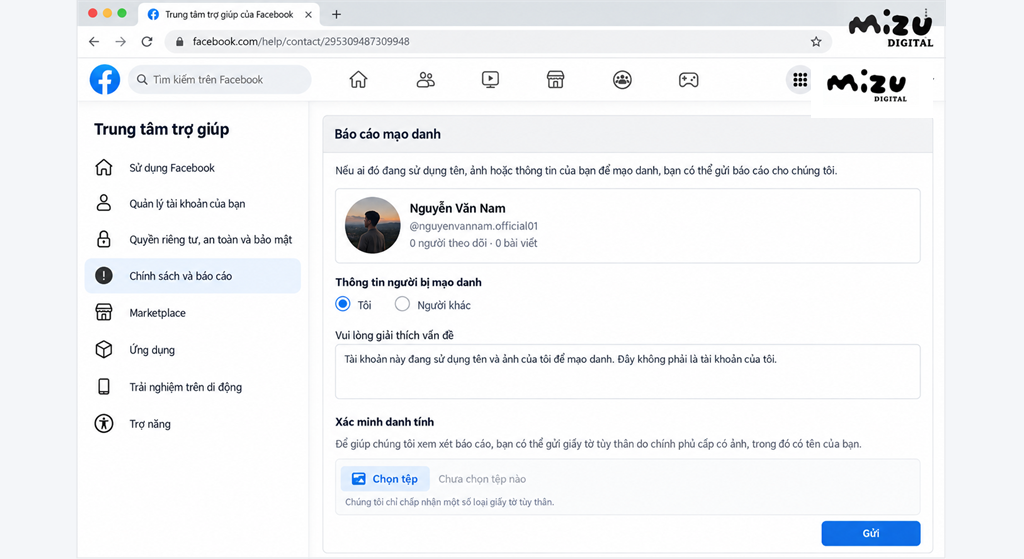Click the 0 người theo dõi · 0 bài viết text
Screen dimensions: 1024x559
coord(473,243)
